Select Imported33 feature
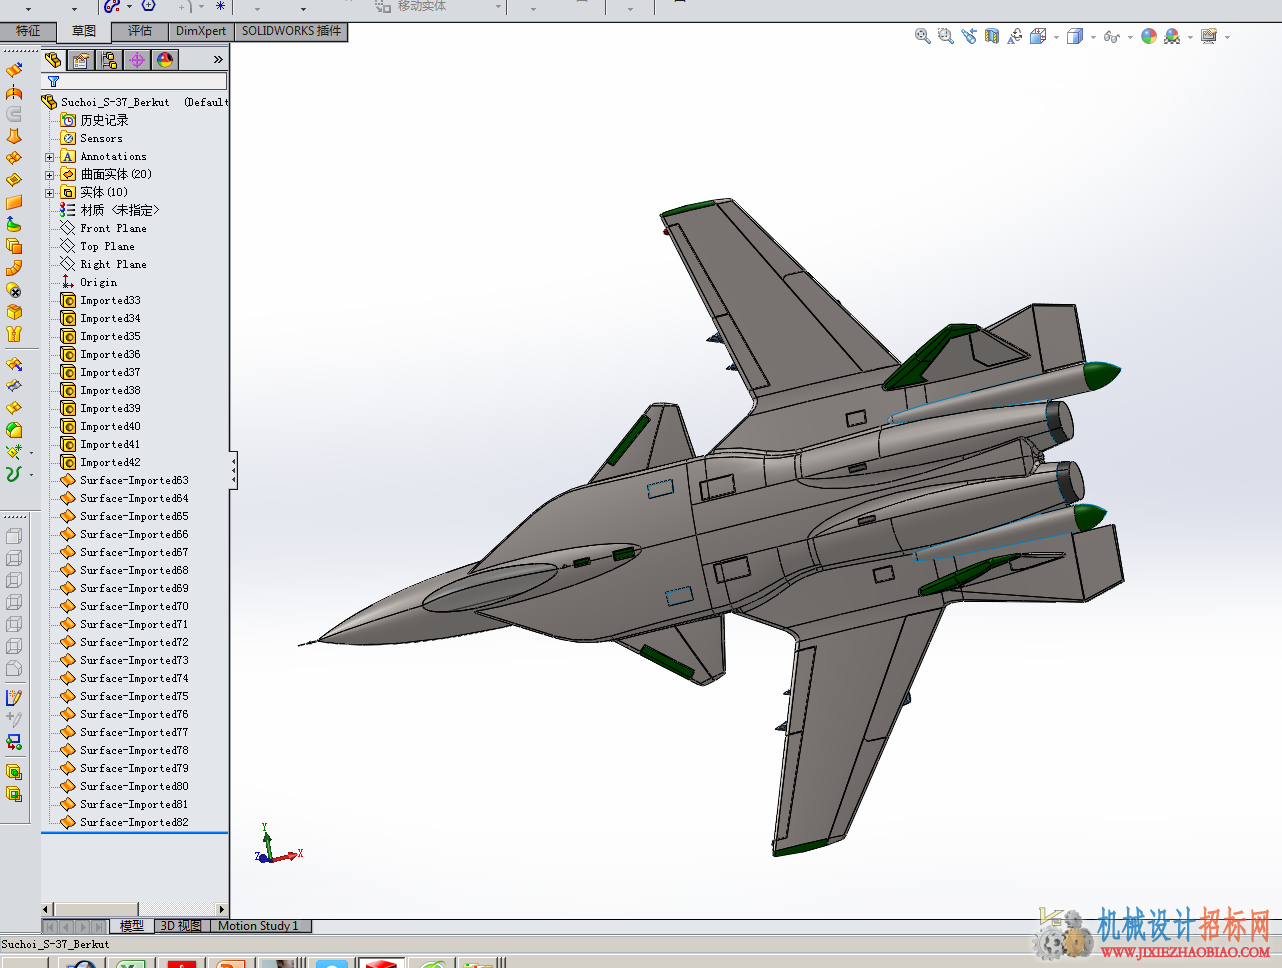Screen dimensions: 1282x968 coord(110,300)
